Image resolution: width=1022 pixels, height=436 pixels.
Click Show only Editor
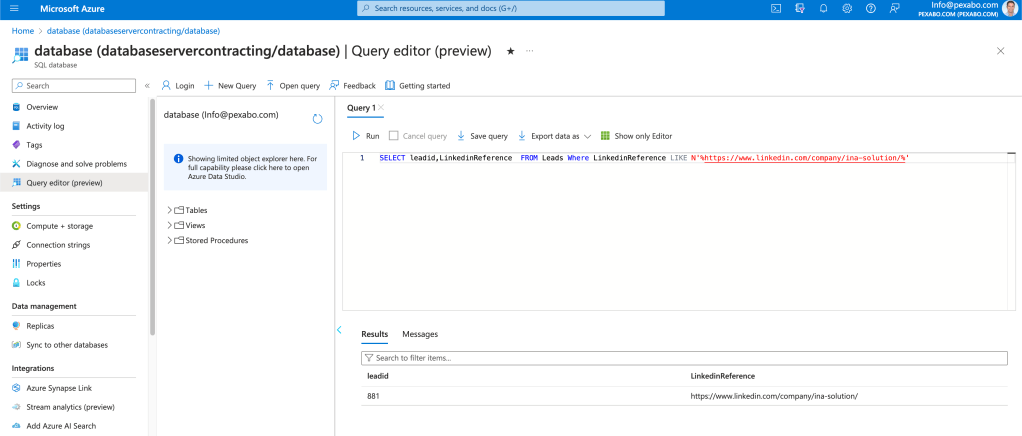[x=636, y=136]
